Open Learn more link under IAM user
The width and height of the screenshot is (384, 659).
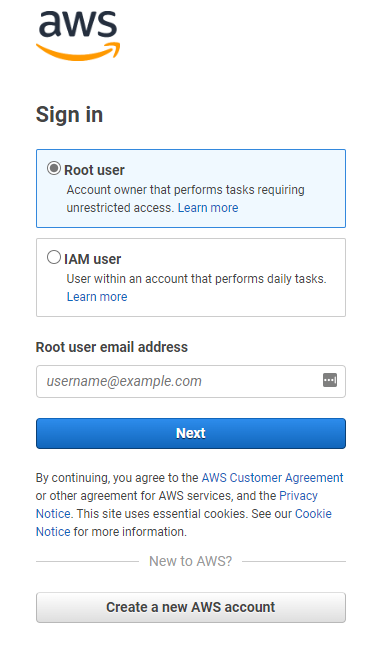(97, 297)
